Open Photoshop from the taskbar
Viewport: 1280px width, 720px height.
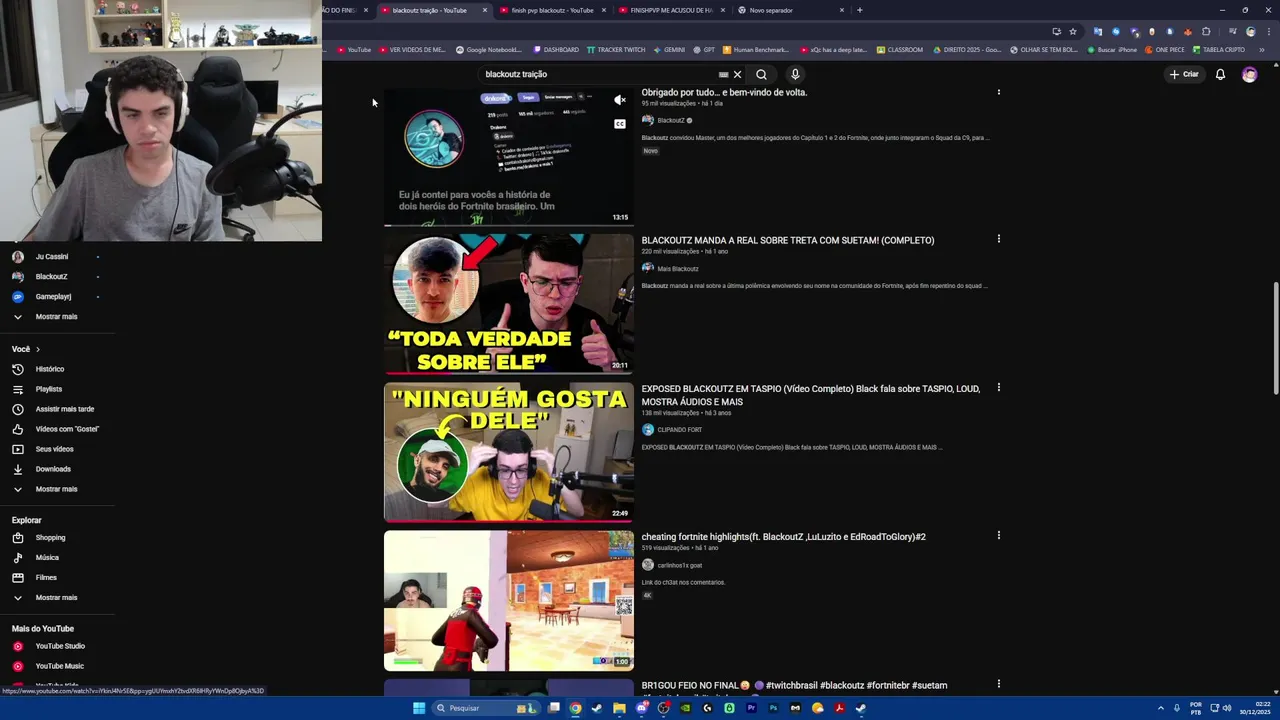tap(773, 708)
